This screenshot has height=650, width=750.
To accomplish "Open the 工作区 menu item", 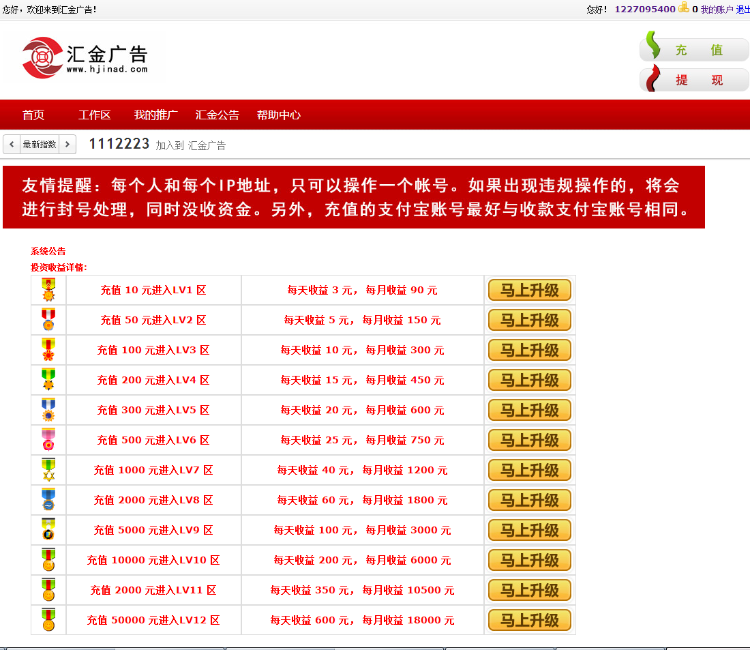I will coord(94,115).
